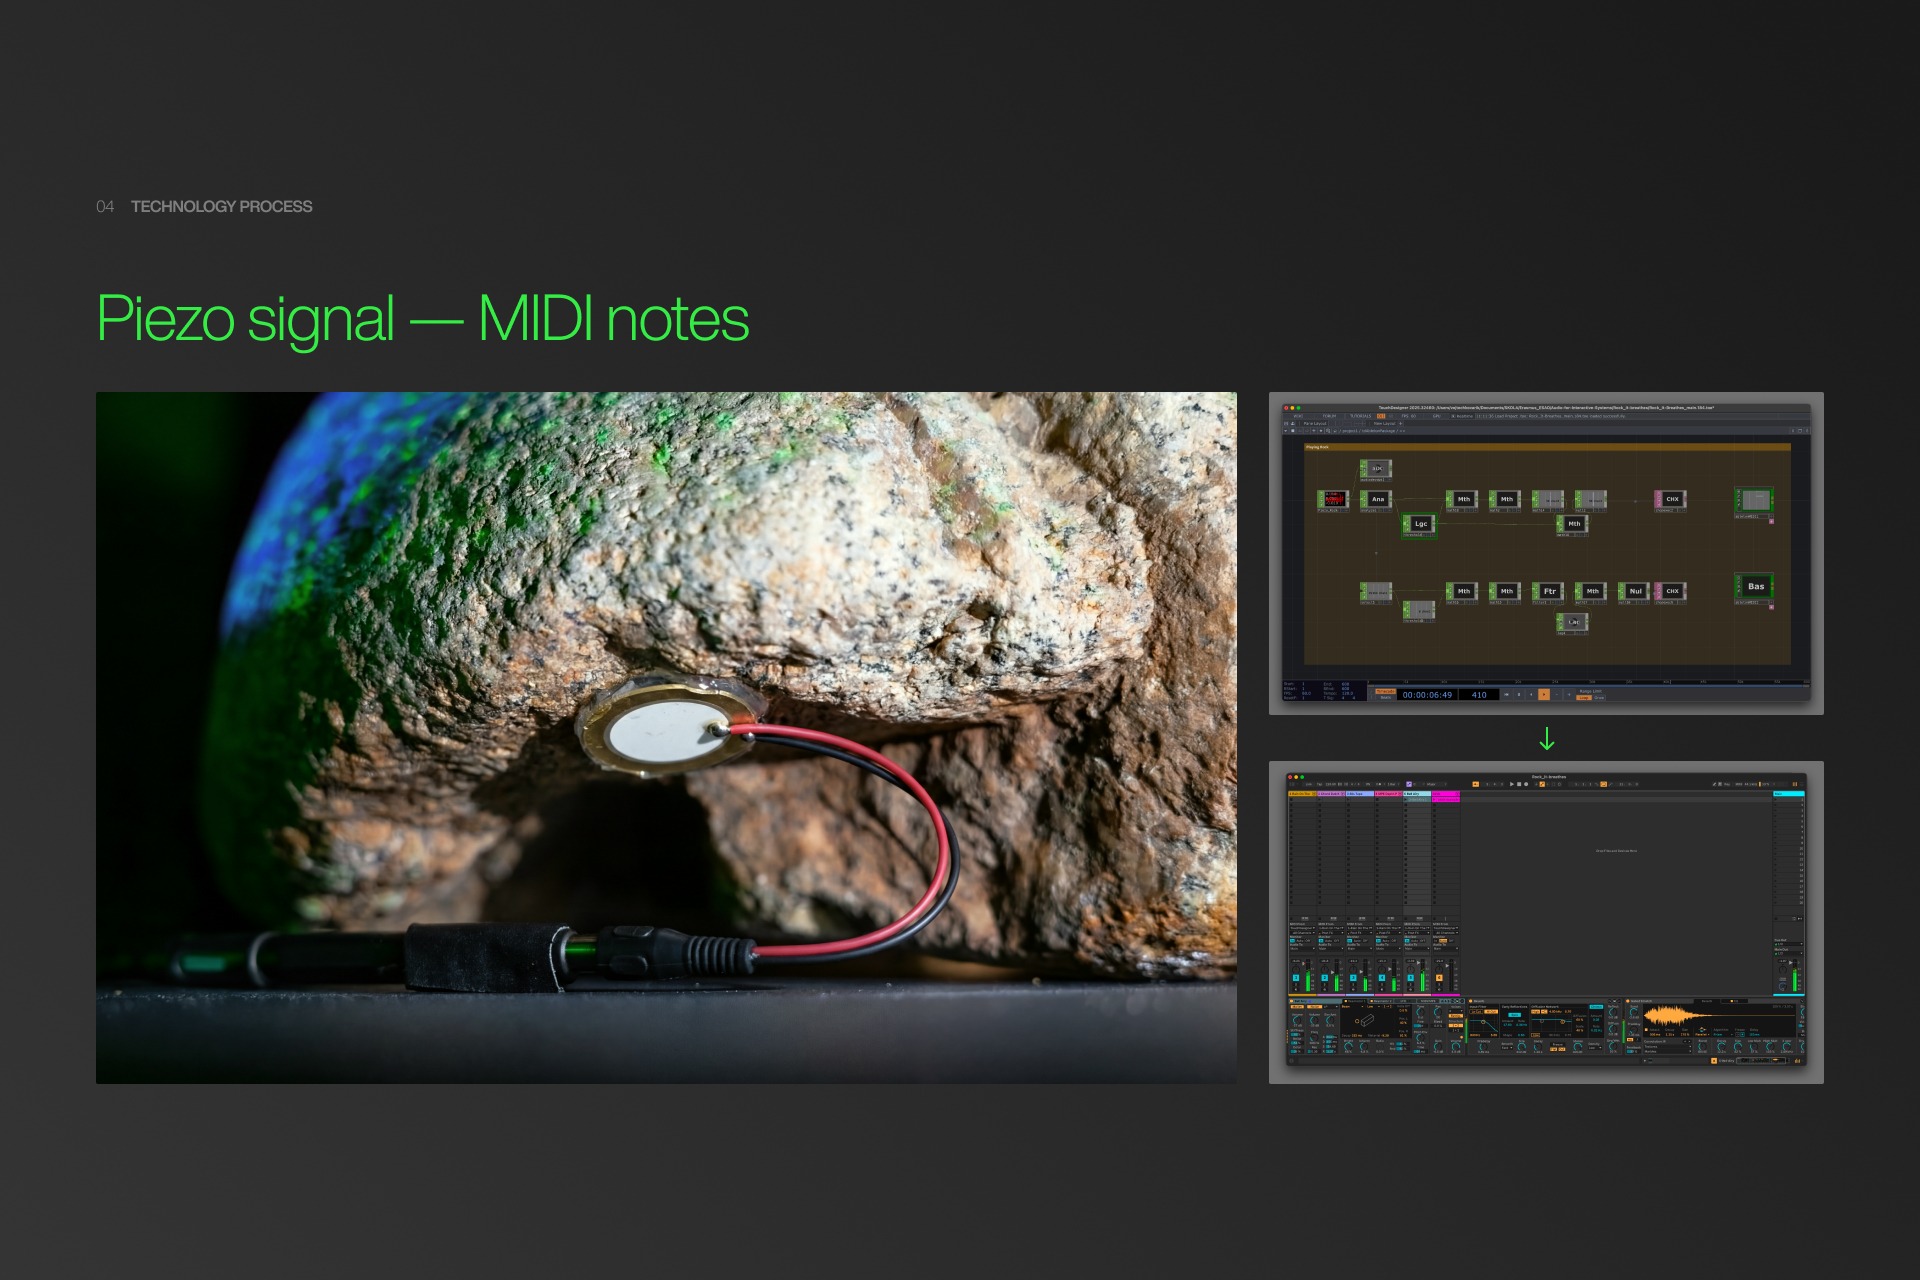Select the audio device node above Ana
Screen dimensions: 1920x1280
(x=1376, y=468)
